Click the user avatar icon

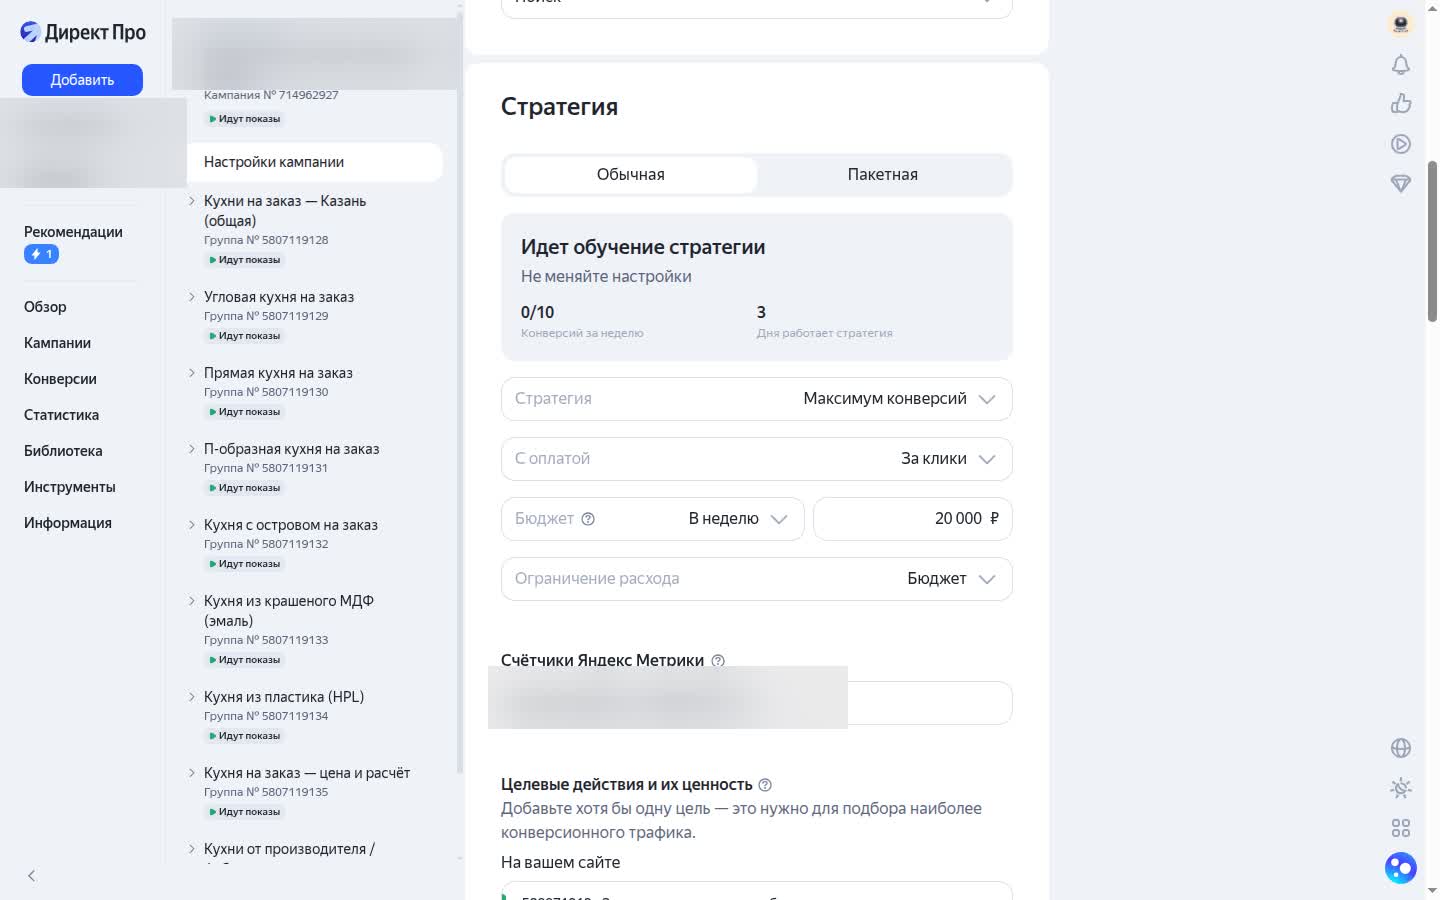1401,24
